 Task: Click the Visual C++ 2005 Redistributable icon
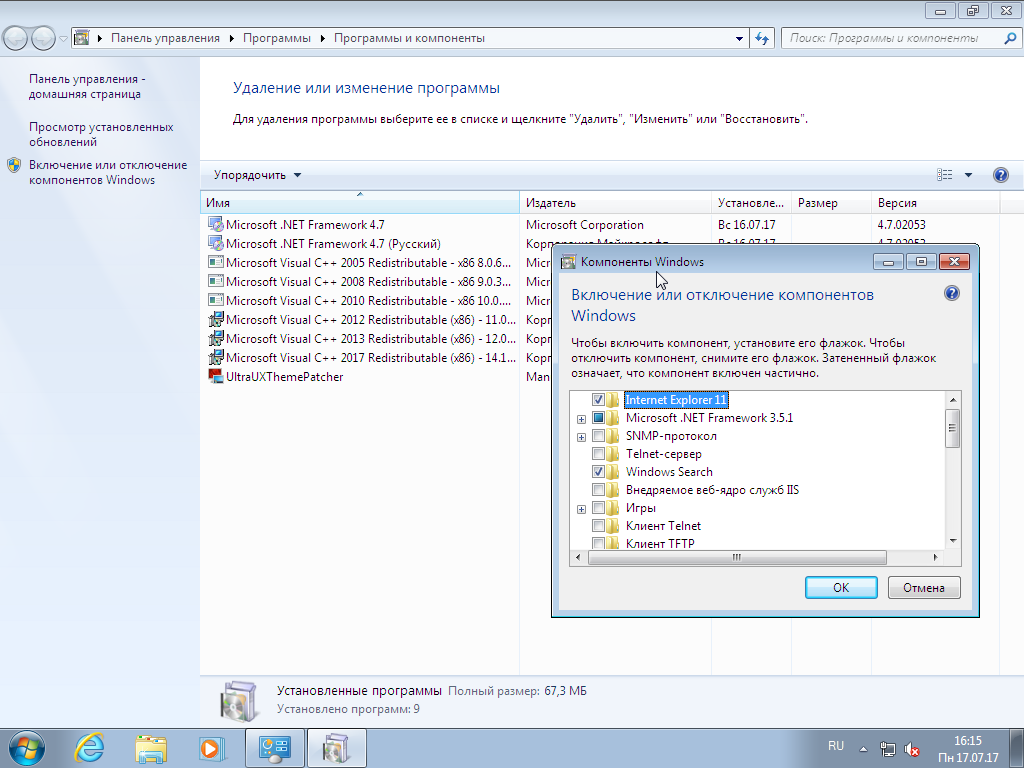[x=216, y=263]
